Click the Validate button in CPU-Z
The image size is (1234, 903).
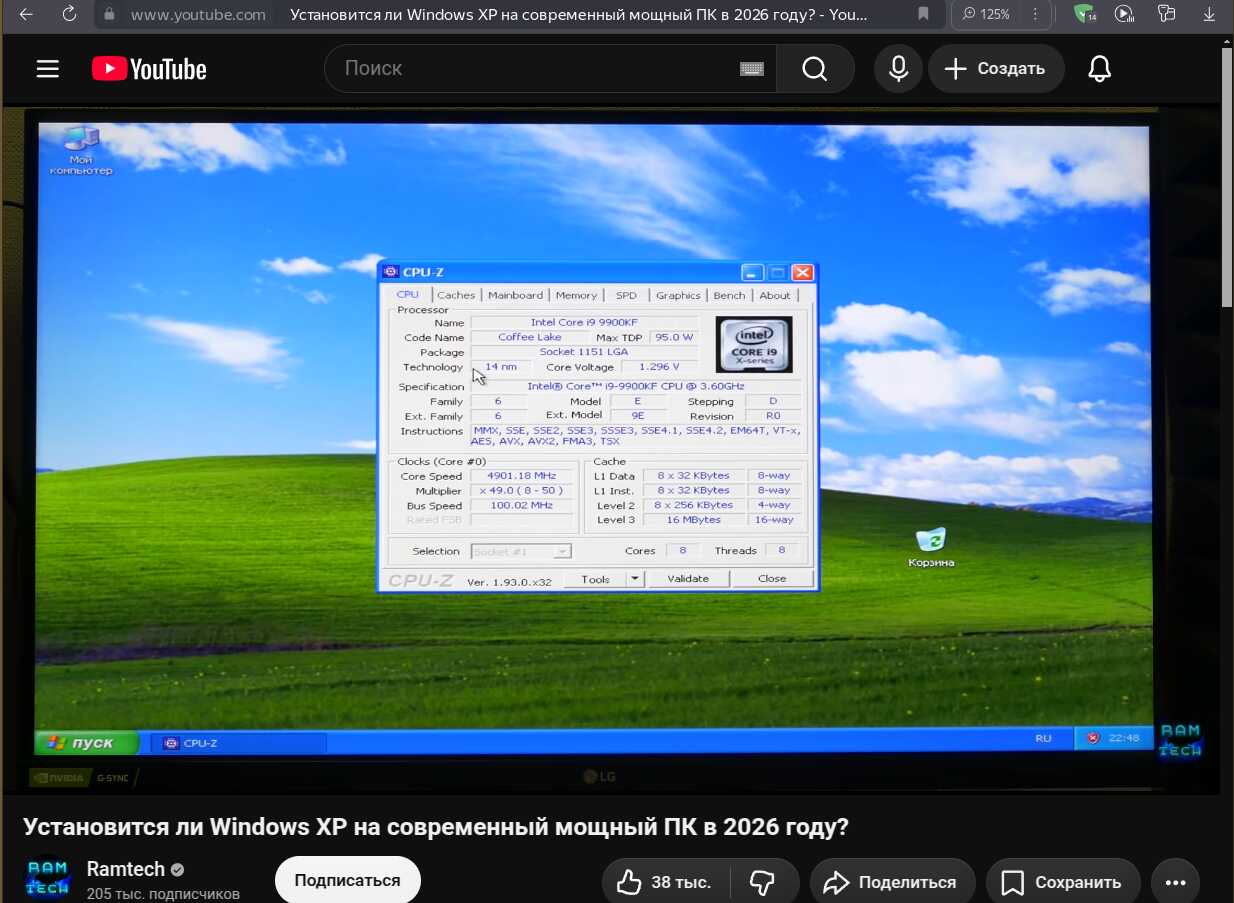(x=688, y=579)
